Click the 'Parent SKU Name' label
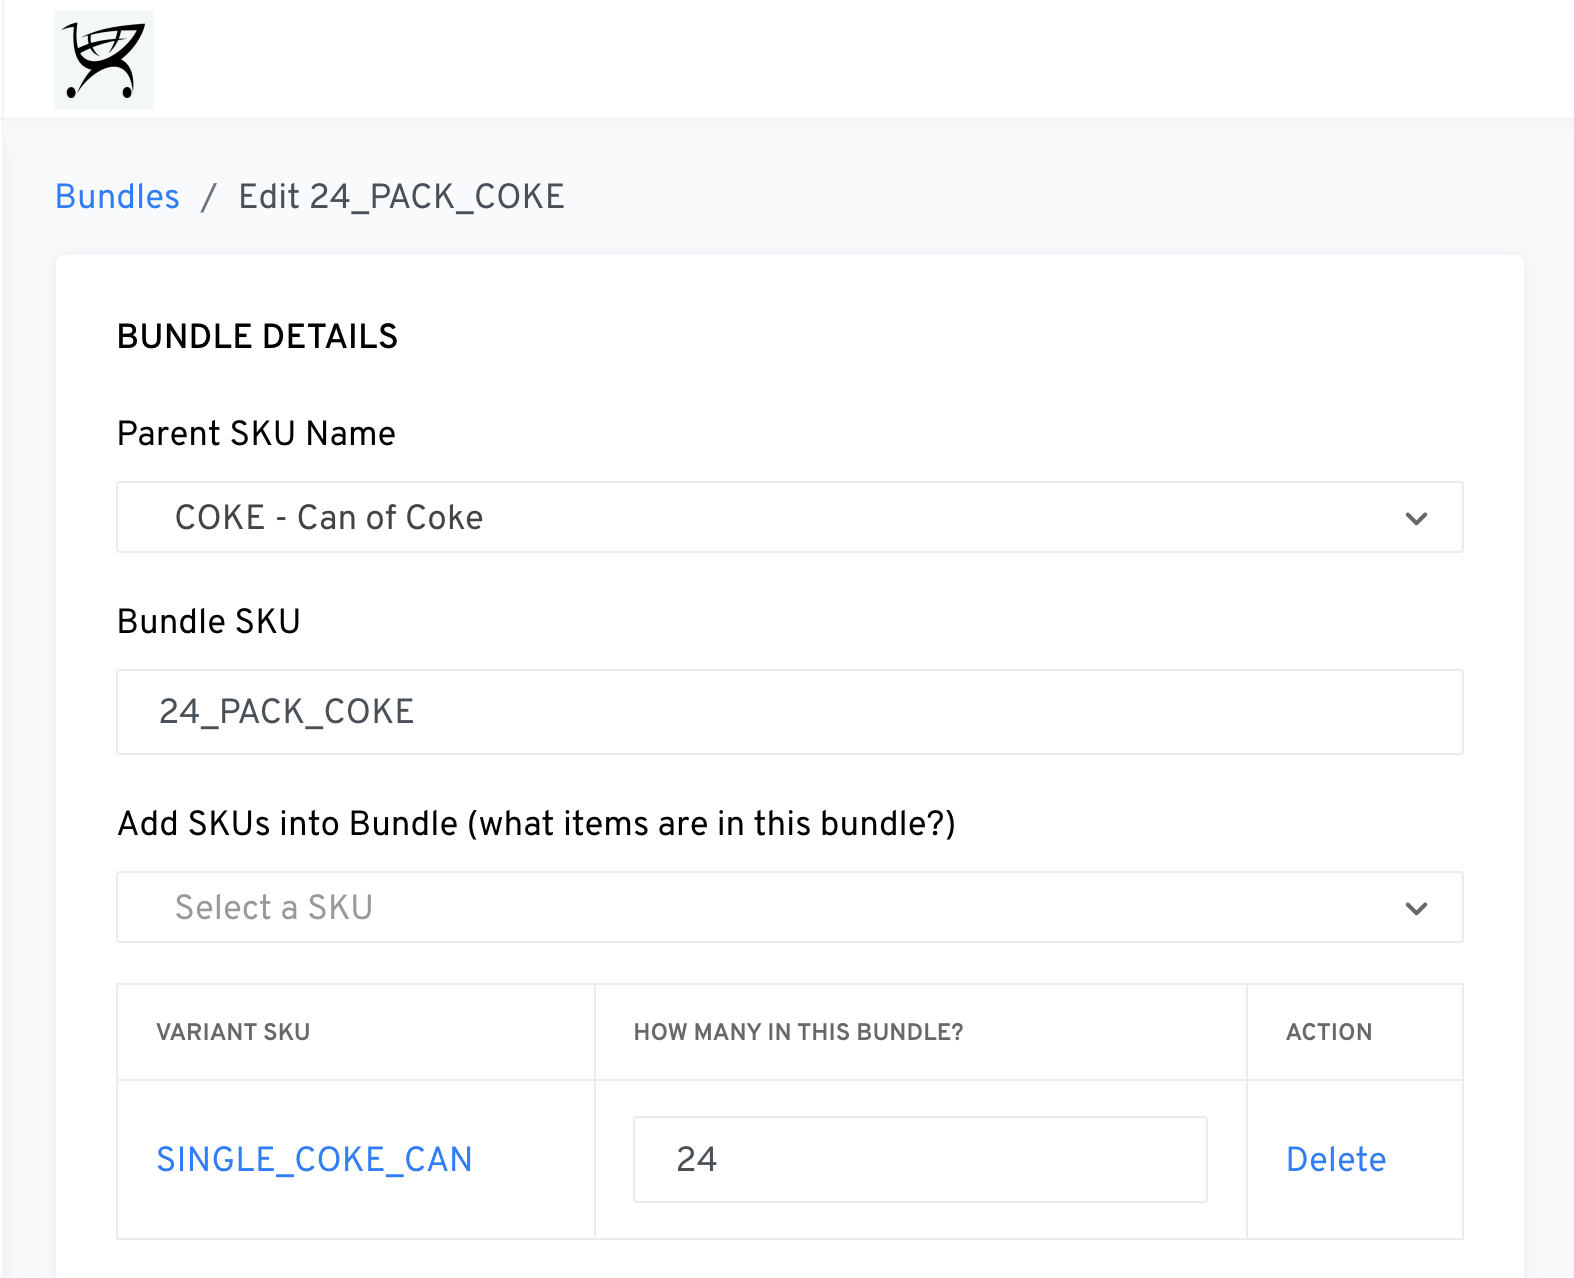 click(x=256, y=434)
